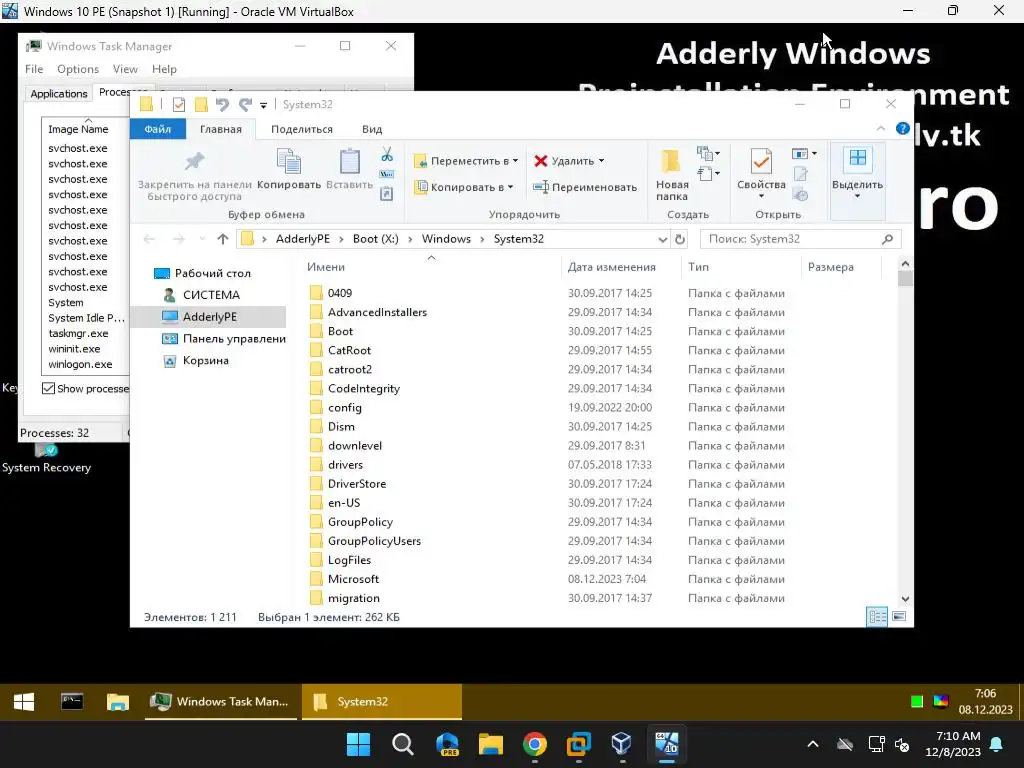1024x768 pixels.
Task: Open Удалить delete options dropdown
Action: coord(569,161)
